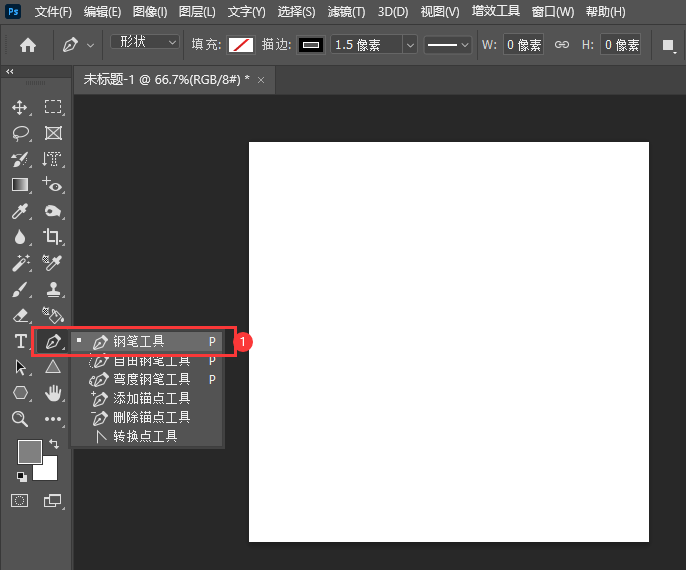Select the Zoom magnifier tool

(x=20, y=419)
